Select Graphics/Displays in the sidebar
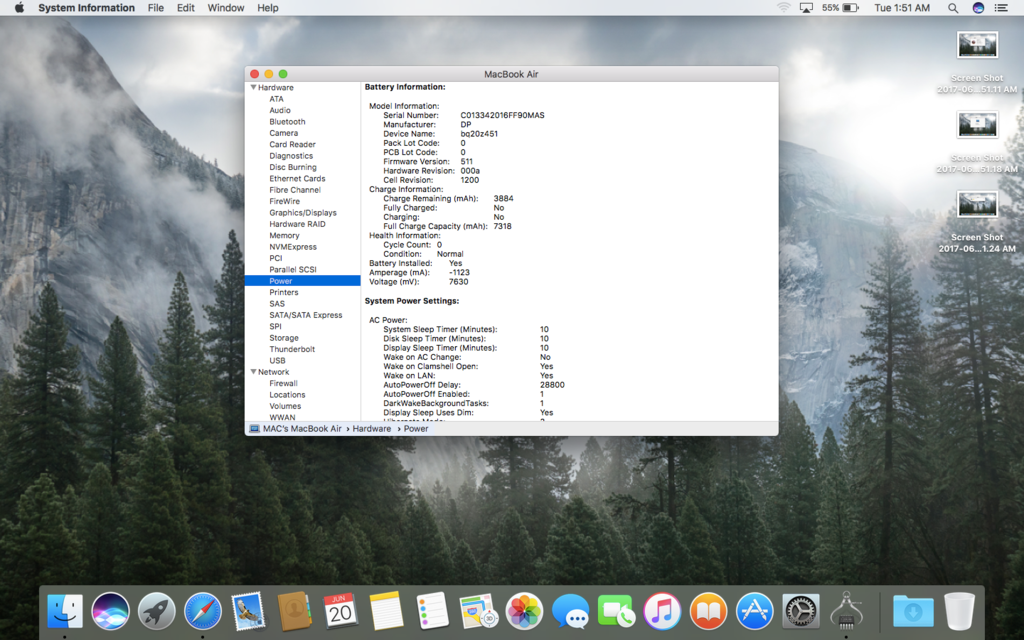This screenshot has height=640, width=1024. pyautogui.click(x=303, y=212)
